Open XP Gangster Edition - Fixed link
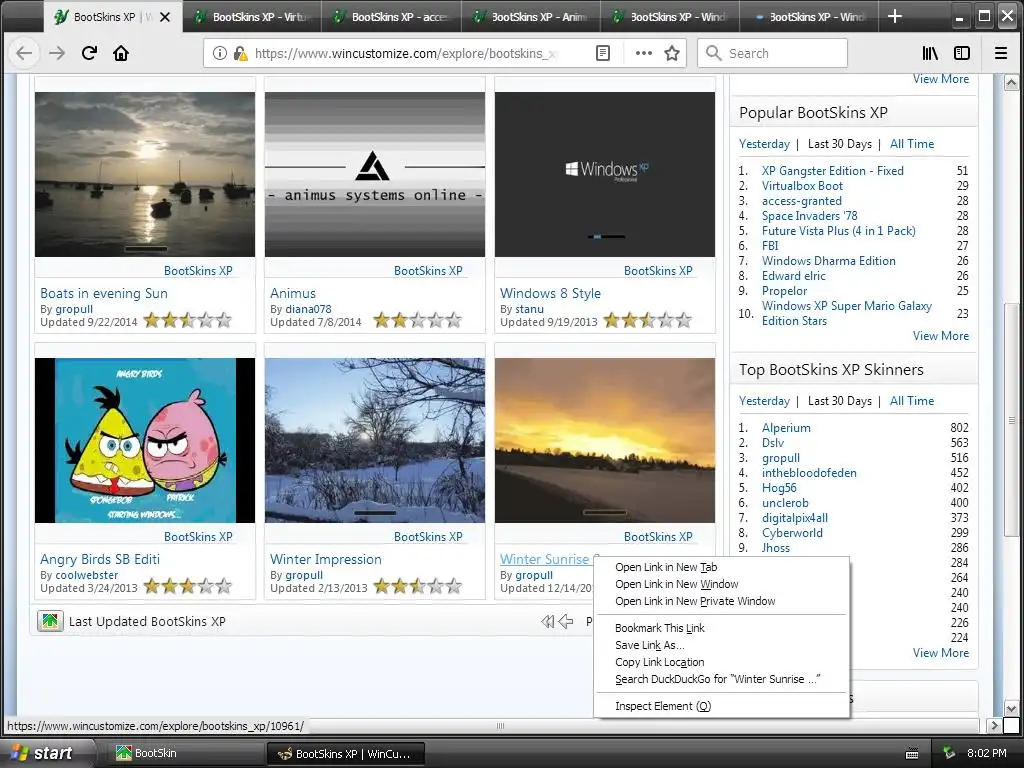1024x768 pixels. pos(833,170)
